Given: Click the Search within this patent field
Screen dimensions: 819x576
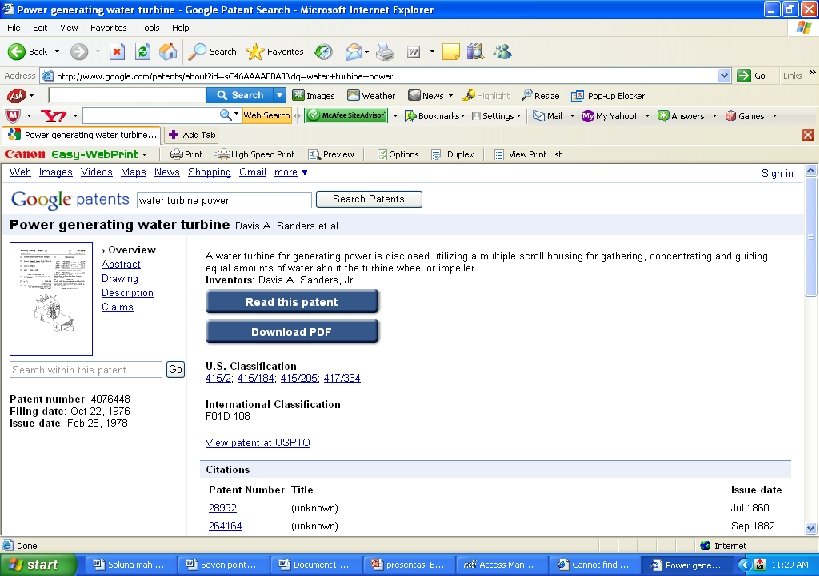Looking at the screenshot, I should click(x=86, y=370).
